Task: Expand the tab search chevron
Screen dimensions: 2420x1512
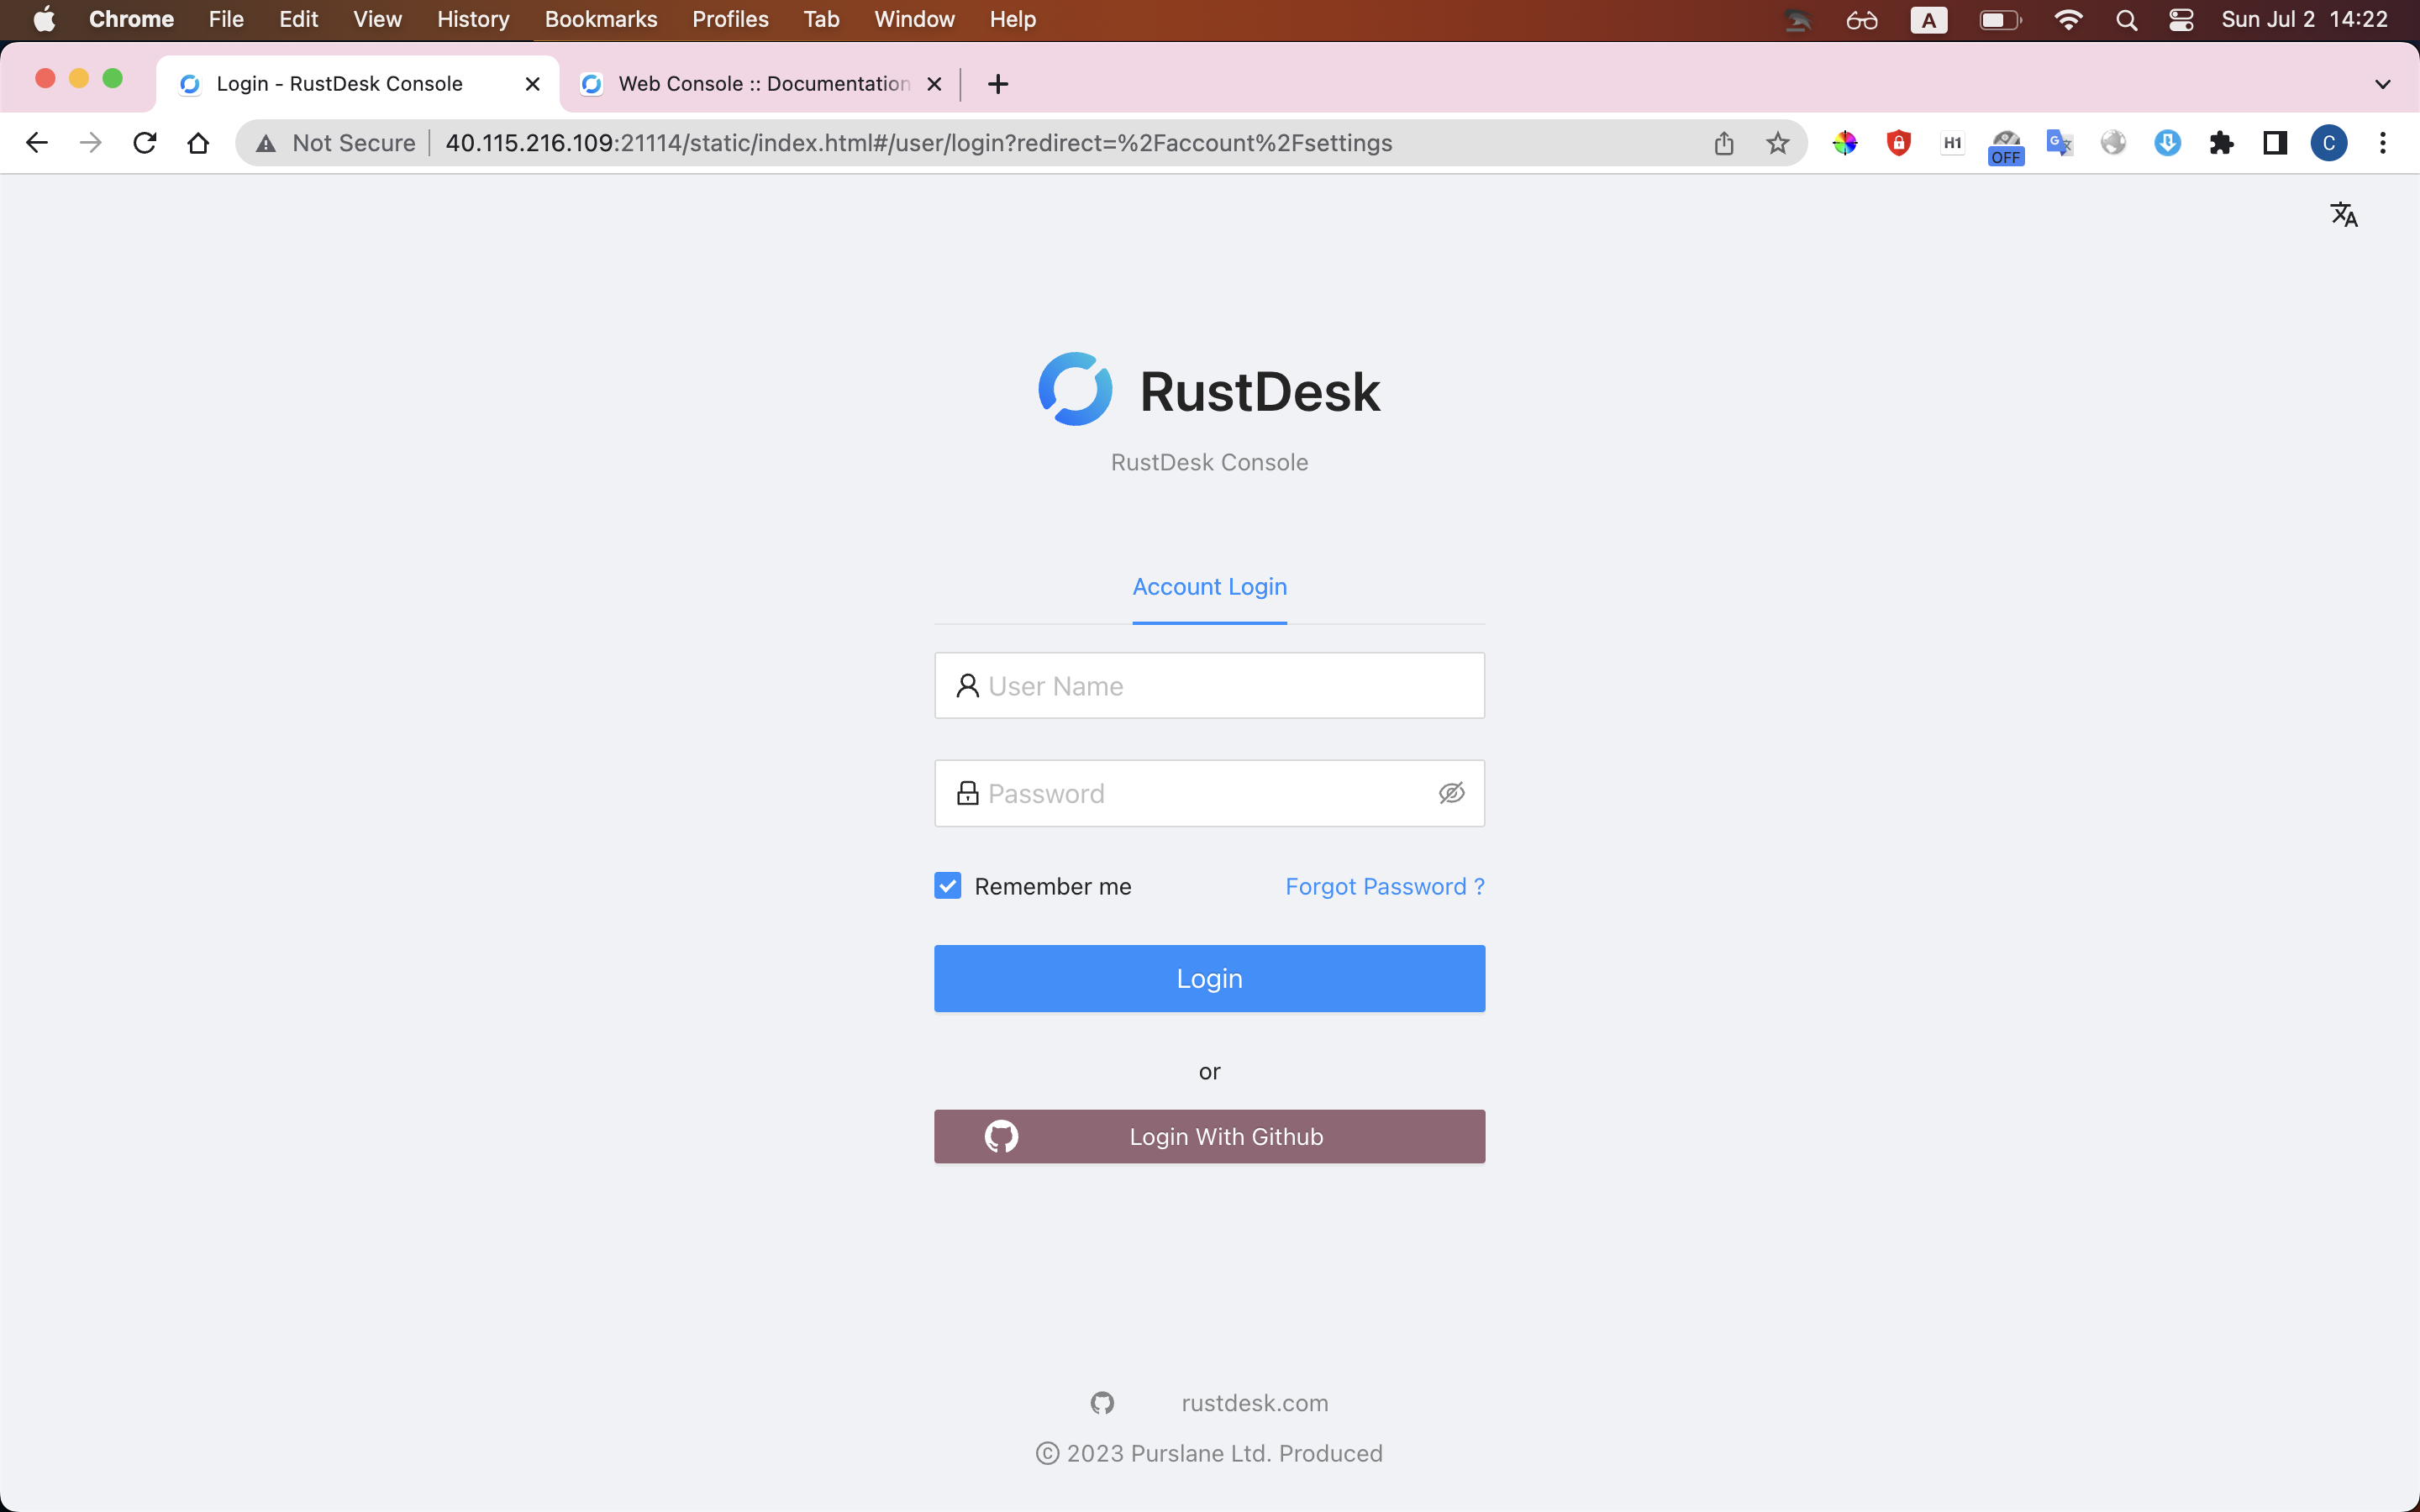Action: point(2382,84)
